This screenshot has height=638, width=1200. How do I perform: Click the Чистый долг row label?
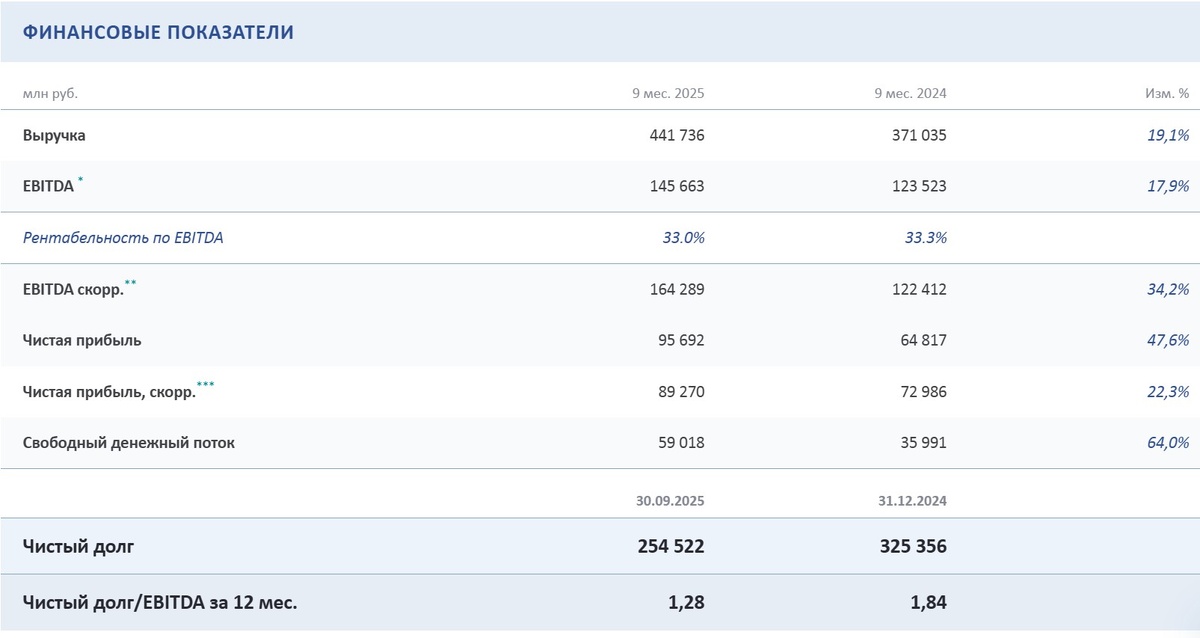(x=78, y=547)
